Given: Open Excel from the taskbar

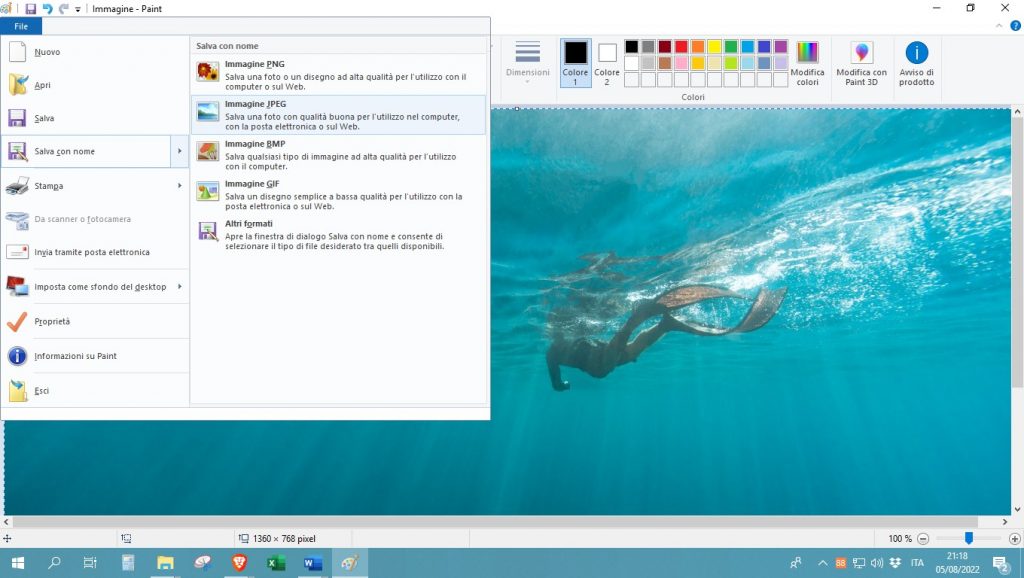Looking at the screenshot, I should tap(276, 563).
